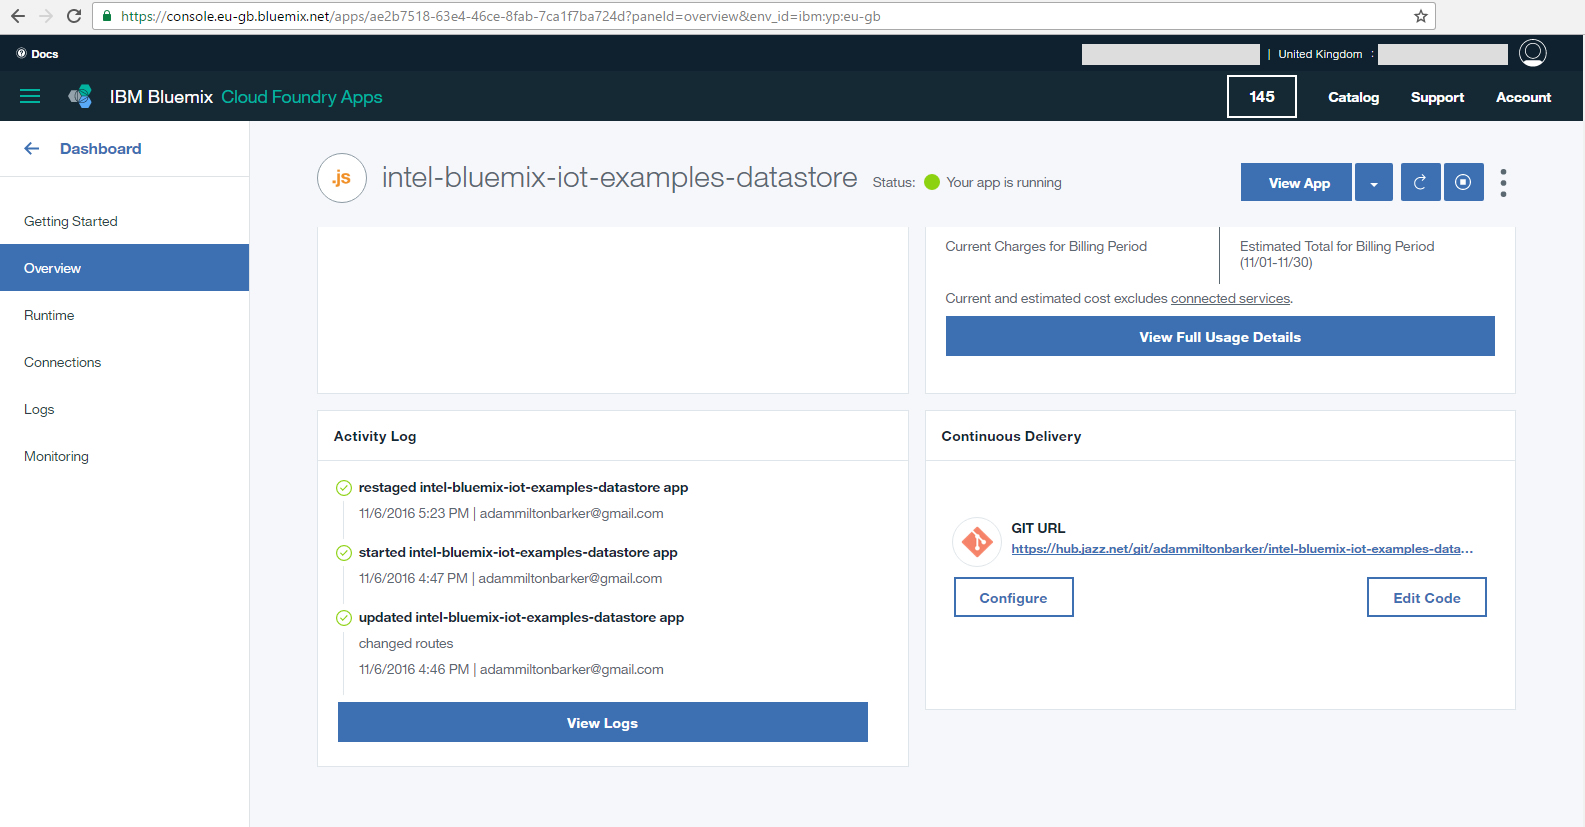This screenshot has height=827, width=1585.
Task: Click 'Your app is running' status text
Action: pos(1004,182)
